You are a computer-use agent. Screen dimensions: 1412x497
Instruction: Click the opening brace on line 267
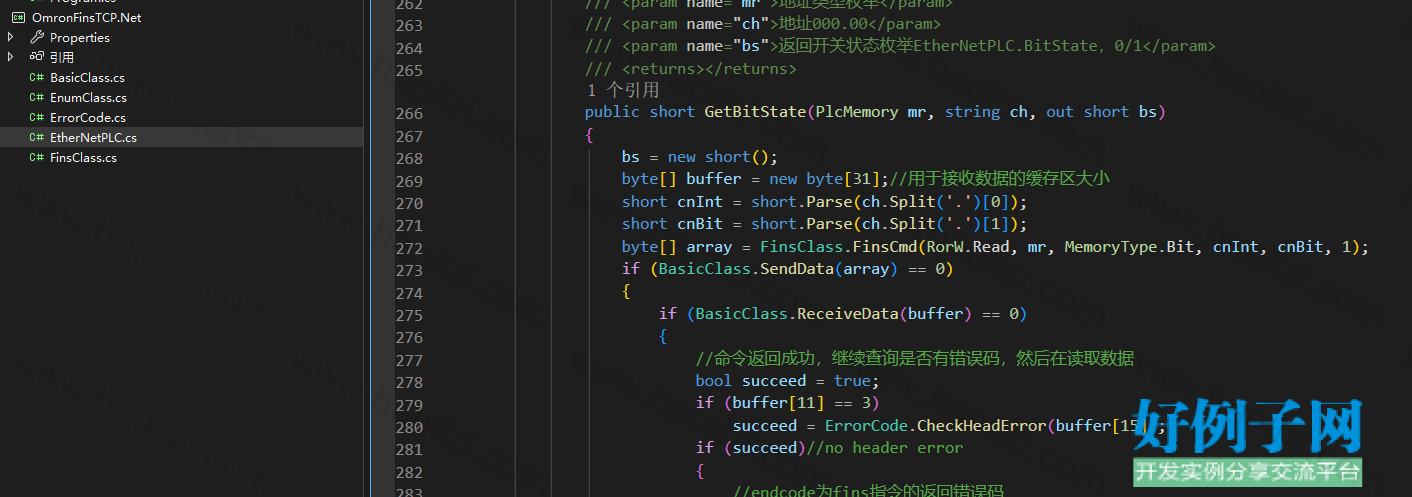click(x=590, y=135)
